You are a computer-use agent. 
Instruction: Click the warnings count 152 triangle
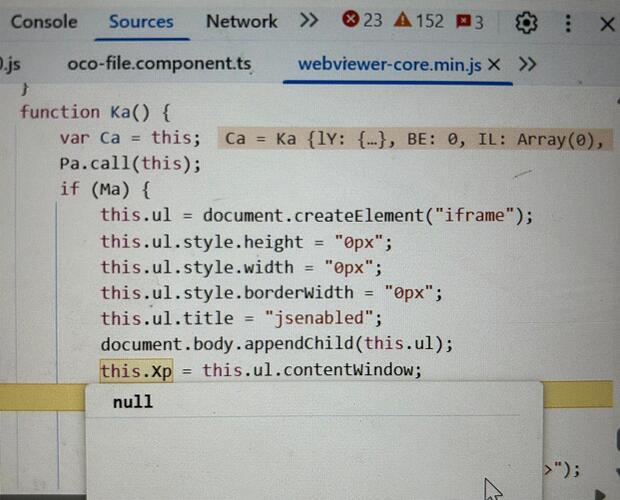pos(419,21)
